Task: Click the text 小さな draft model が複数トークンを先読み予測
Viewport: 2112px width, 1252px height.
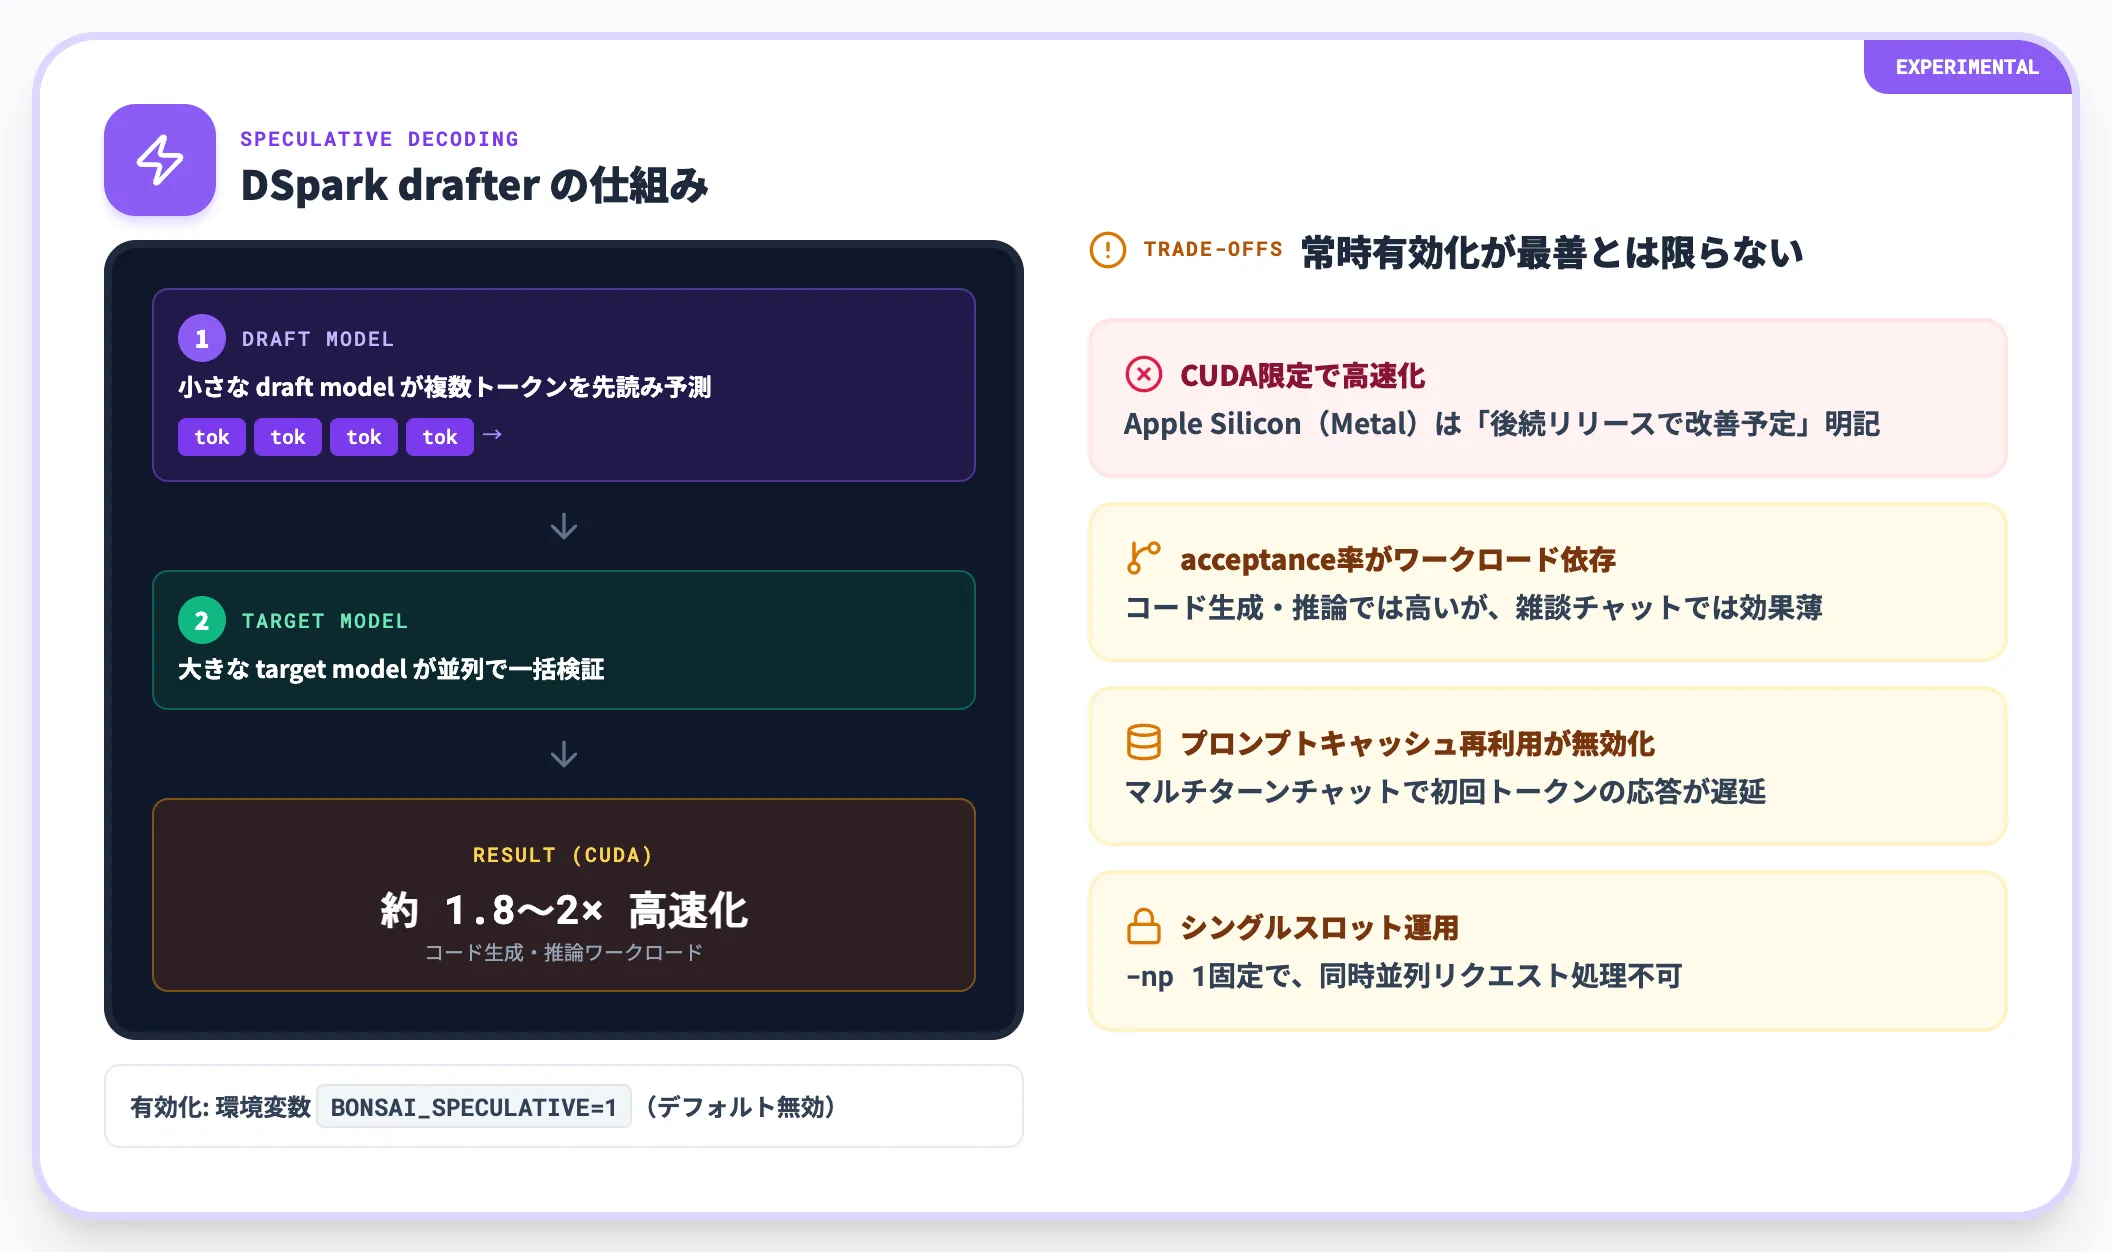Action: click(x=444, y=387)
